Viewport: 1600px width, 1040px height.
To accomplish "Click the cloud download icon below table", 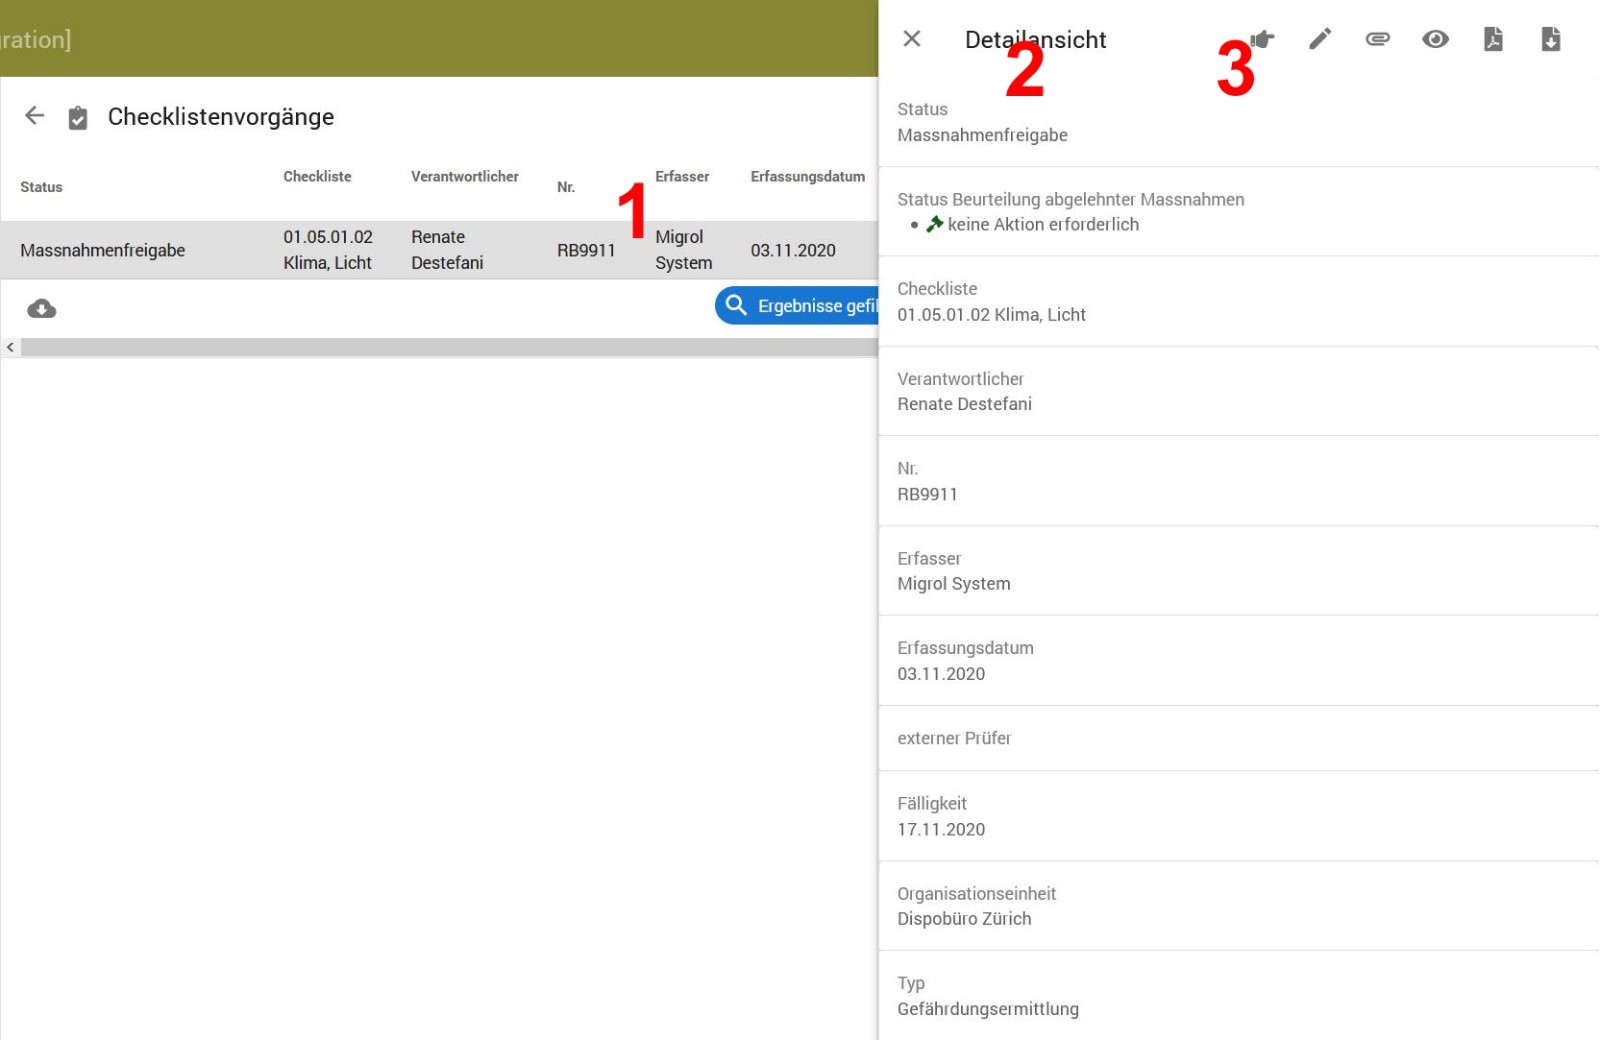I will [41, 309].
